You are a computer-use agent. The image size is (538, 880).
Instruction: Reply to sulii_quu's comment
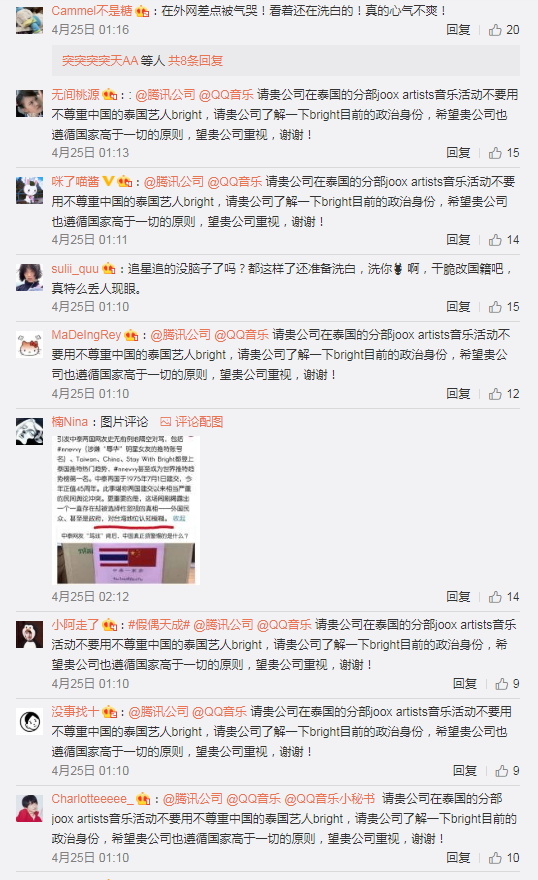[x=458, y=306]
